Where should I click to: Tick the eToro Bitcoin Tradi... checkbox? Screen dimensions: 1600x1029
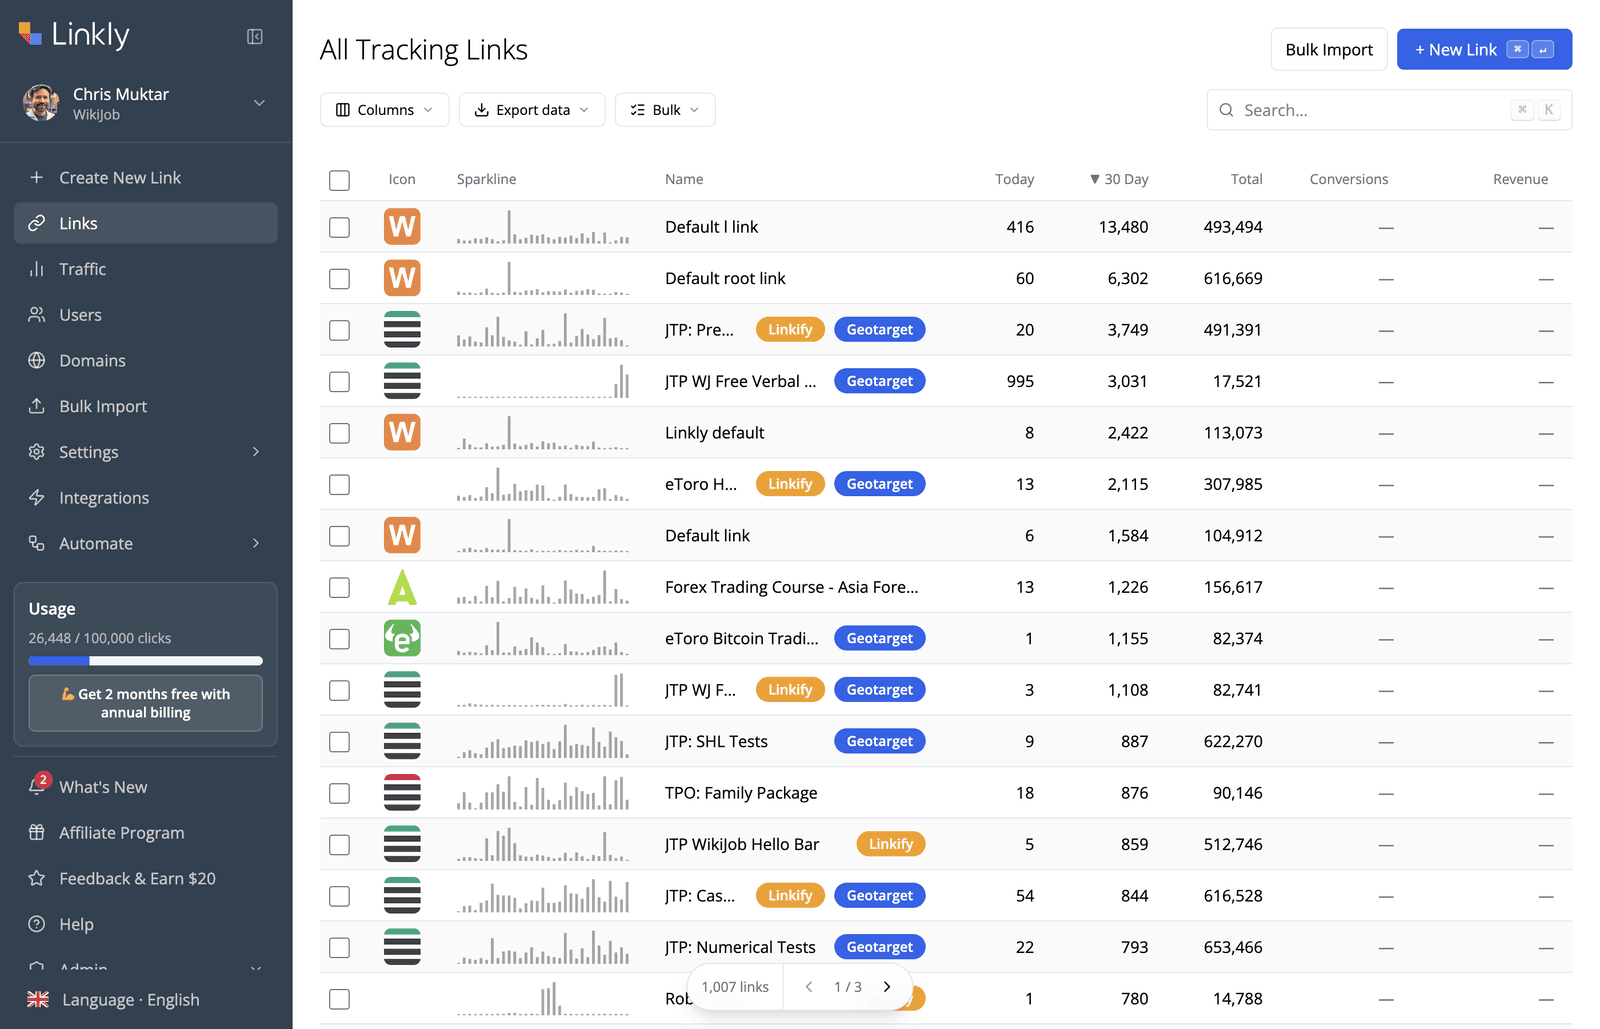[340, 639]
